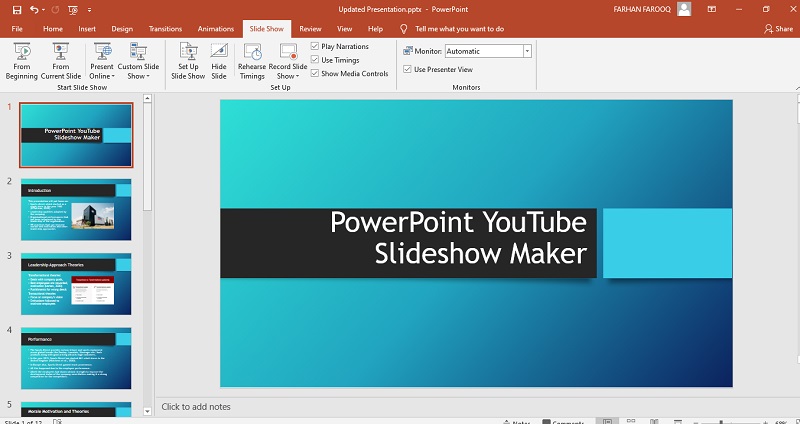Click the Record Slide Show icon
The width and height of the screenshot is (800, 424).
(x=288, y=52)
